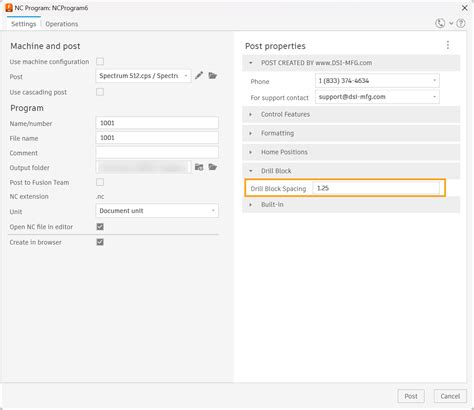
Task: Enable Use machine configuration checkbox
Action: (x=100, y=61)
